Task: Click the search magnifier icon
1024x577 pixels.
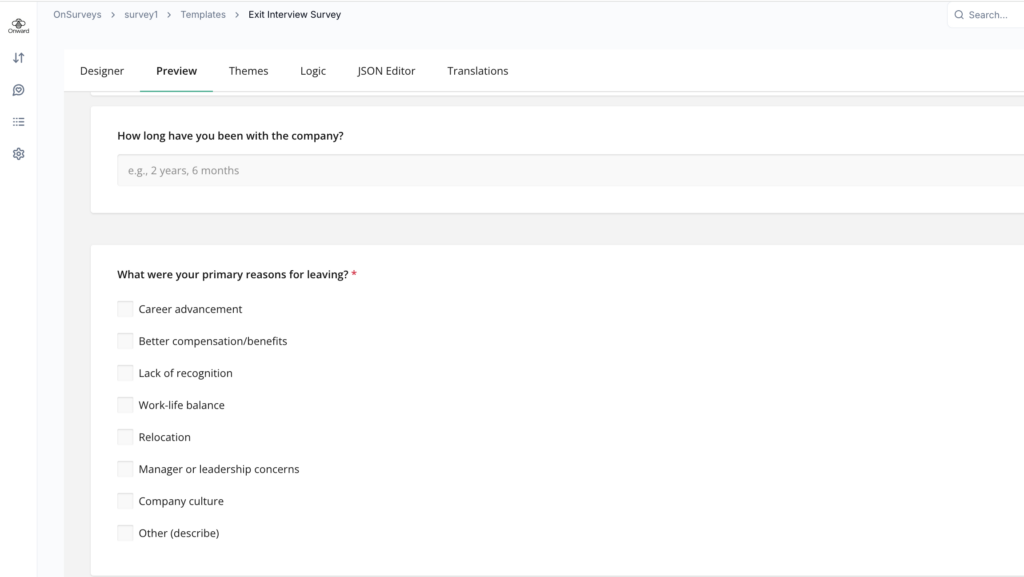Action: (x=959, y=15)
